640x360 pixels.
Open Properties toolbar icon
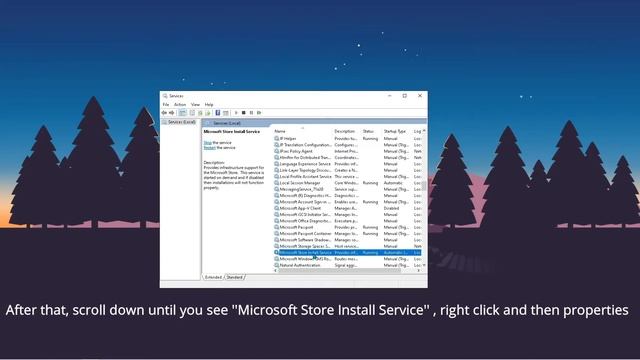[192, 113]
